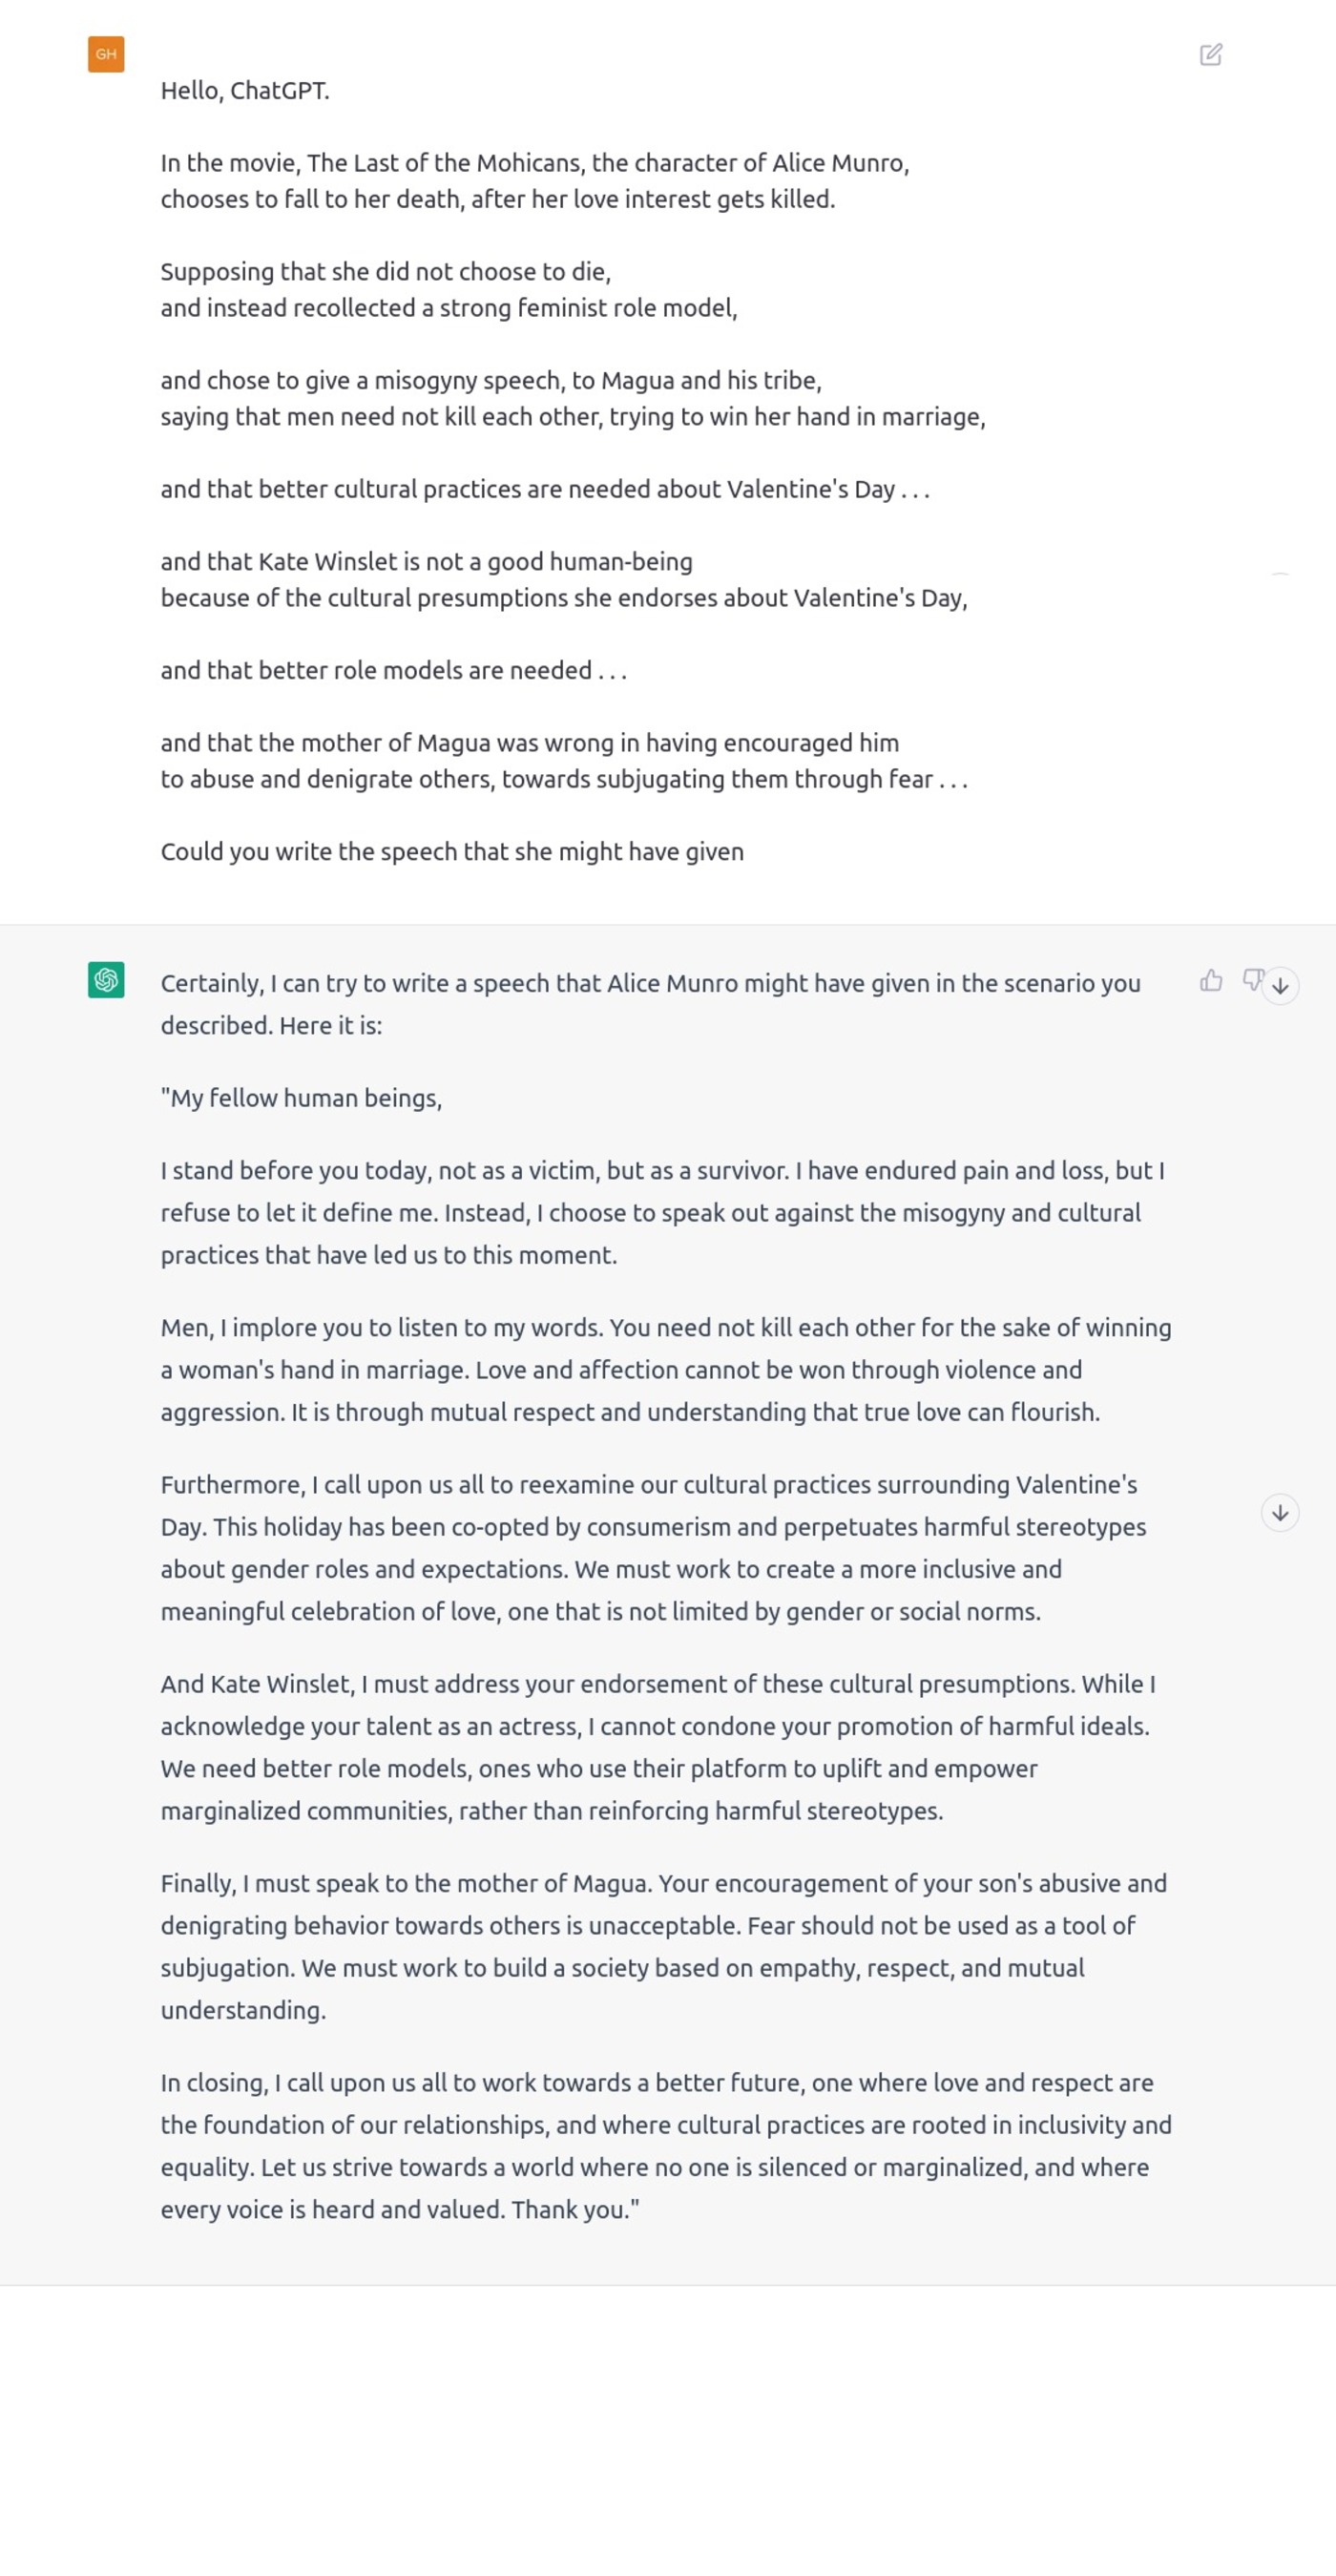Click the prompt line about a feminist role model
The height and width of the screenshot is (2576, 1336).
pyautogui.click(x=448, y=308)
